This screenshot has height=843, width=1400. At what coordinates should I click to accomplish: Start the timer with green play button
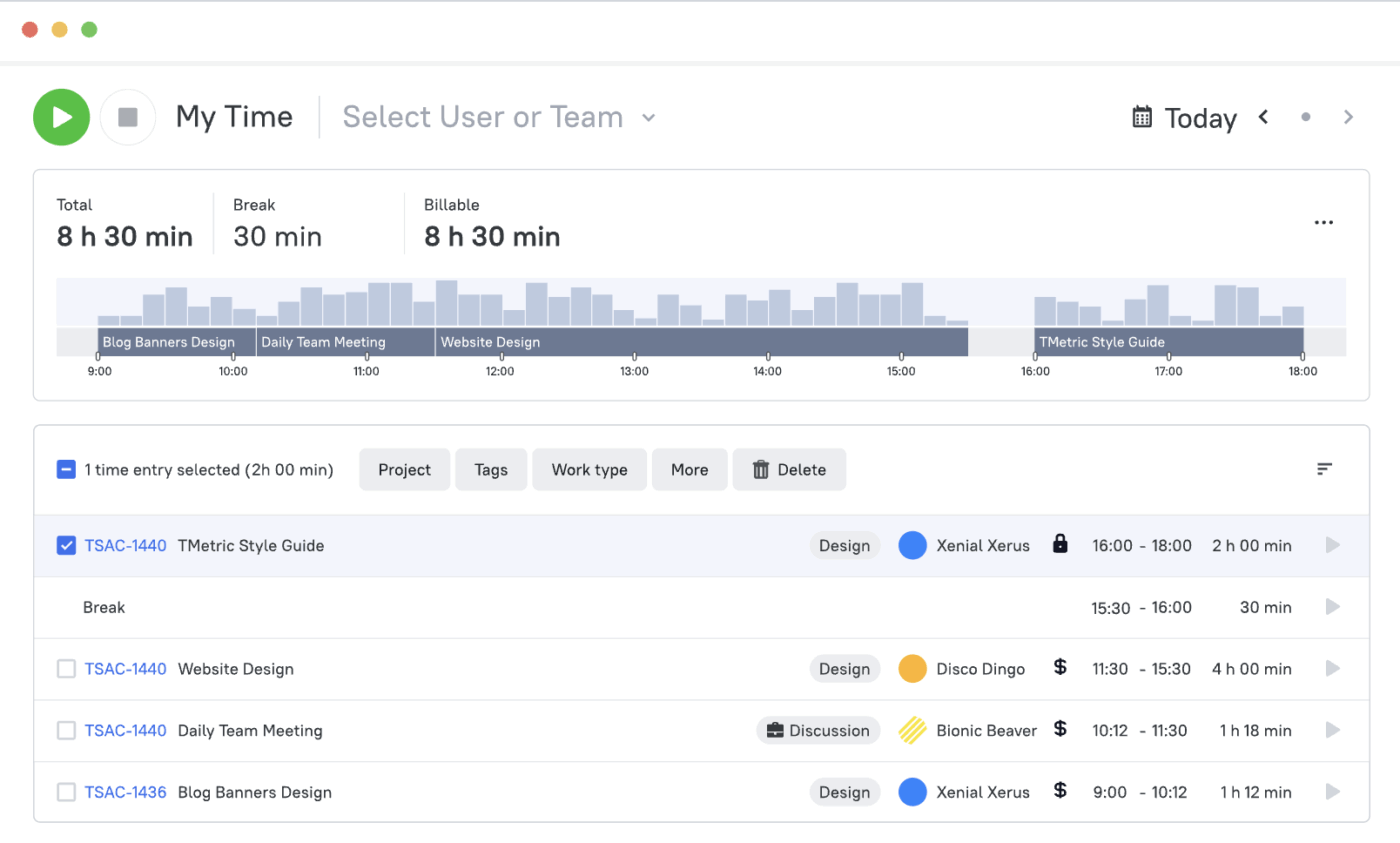click(x=62, y=117)
